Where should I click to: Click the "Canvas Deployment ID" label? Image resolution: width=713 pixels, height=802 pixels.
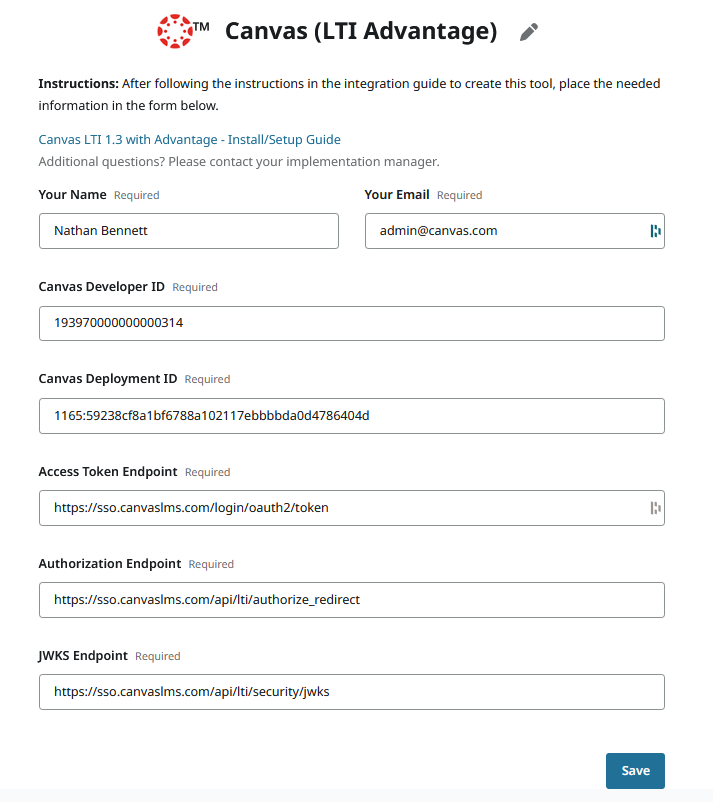(108, 379)
